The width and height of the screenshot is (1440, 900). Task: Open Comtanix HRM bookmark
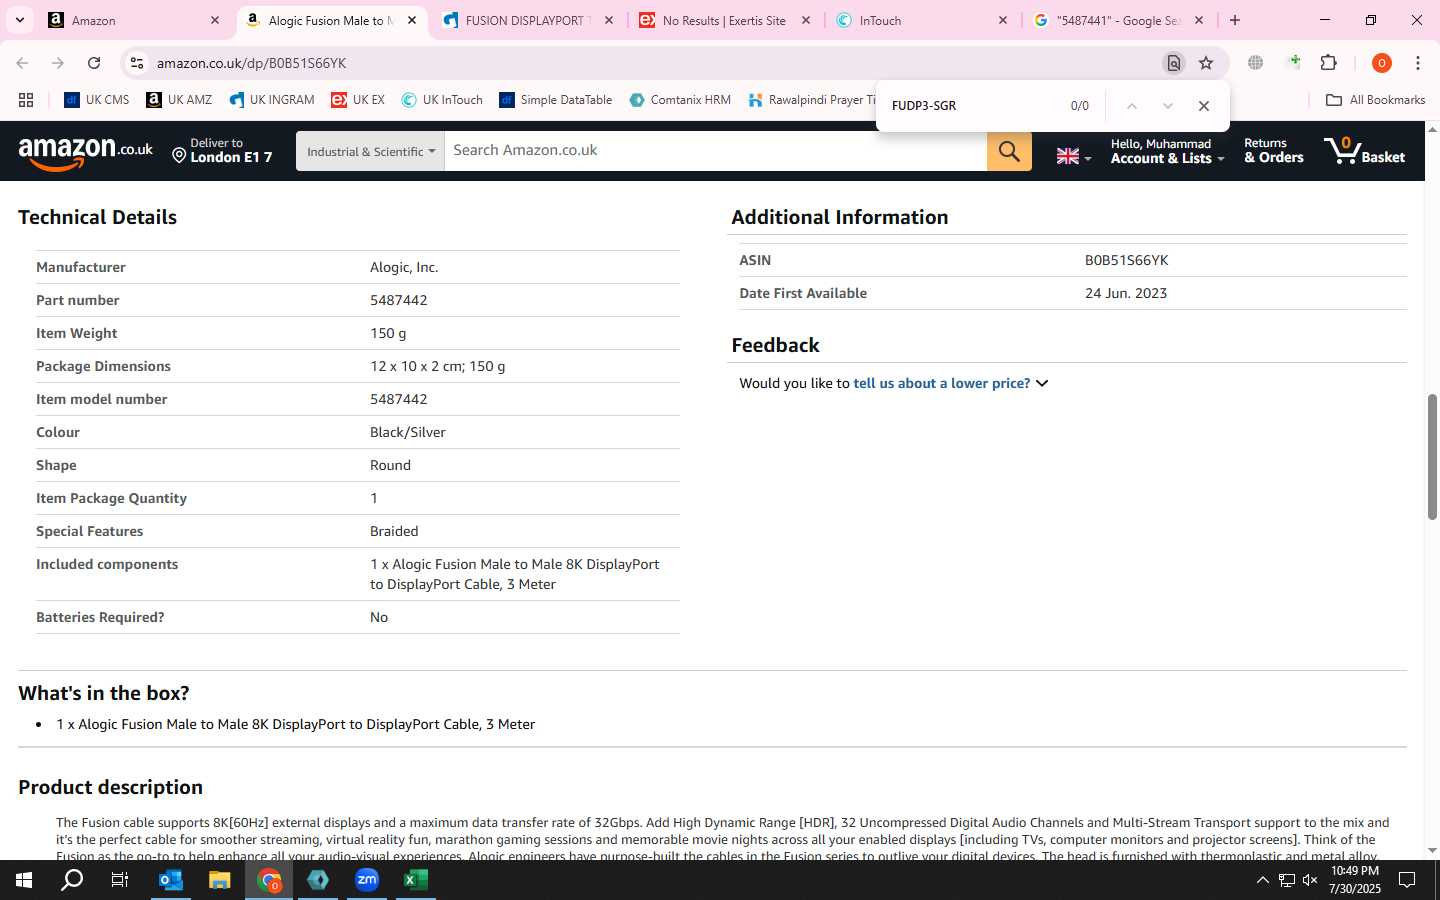[x=680, y=100]
